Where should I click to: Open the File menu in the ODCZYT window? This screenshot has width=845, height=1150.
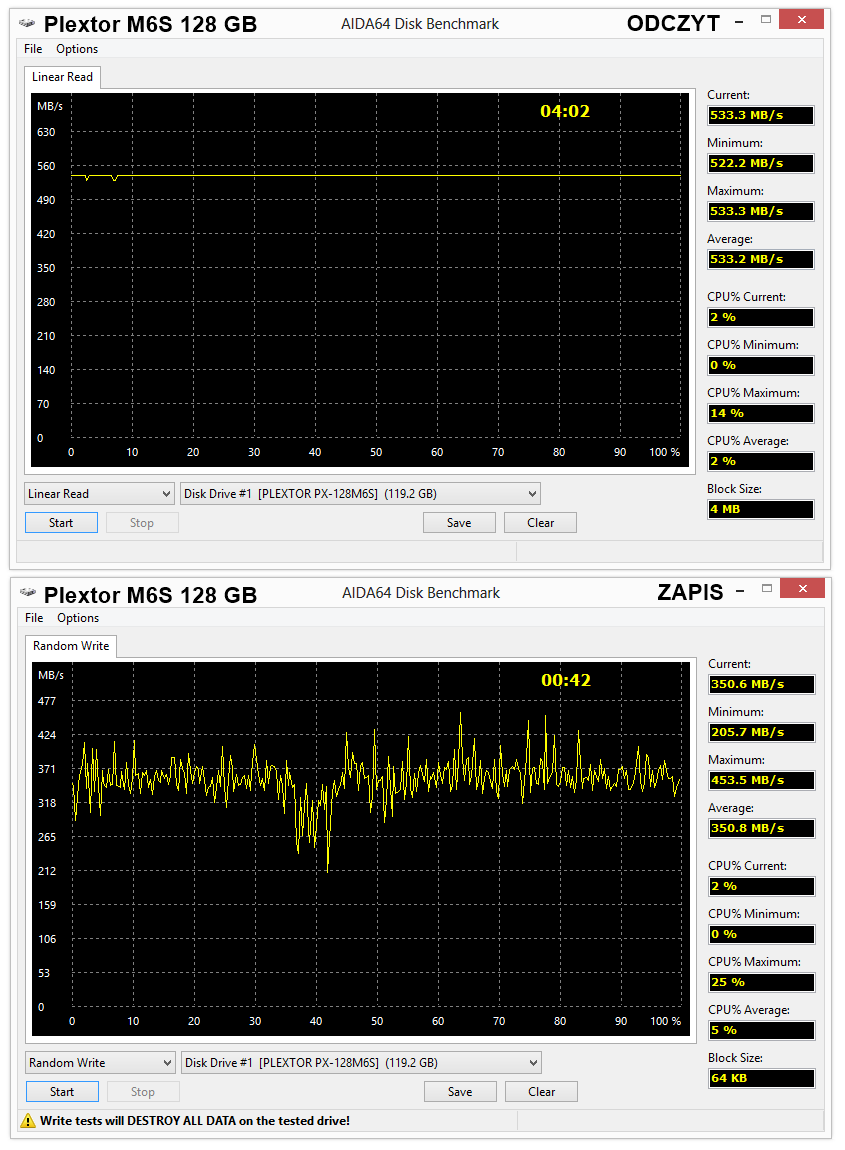pyautogui.click(x=33, y=49)
